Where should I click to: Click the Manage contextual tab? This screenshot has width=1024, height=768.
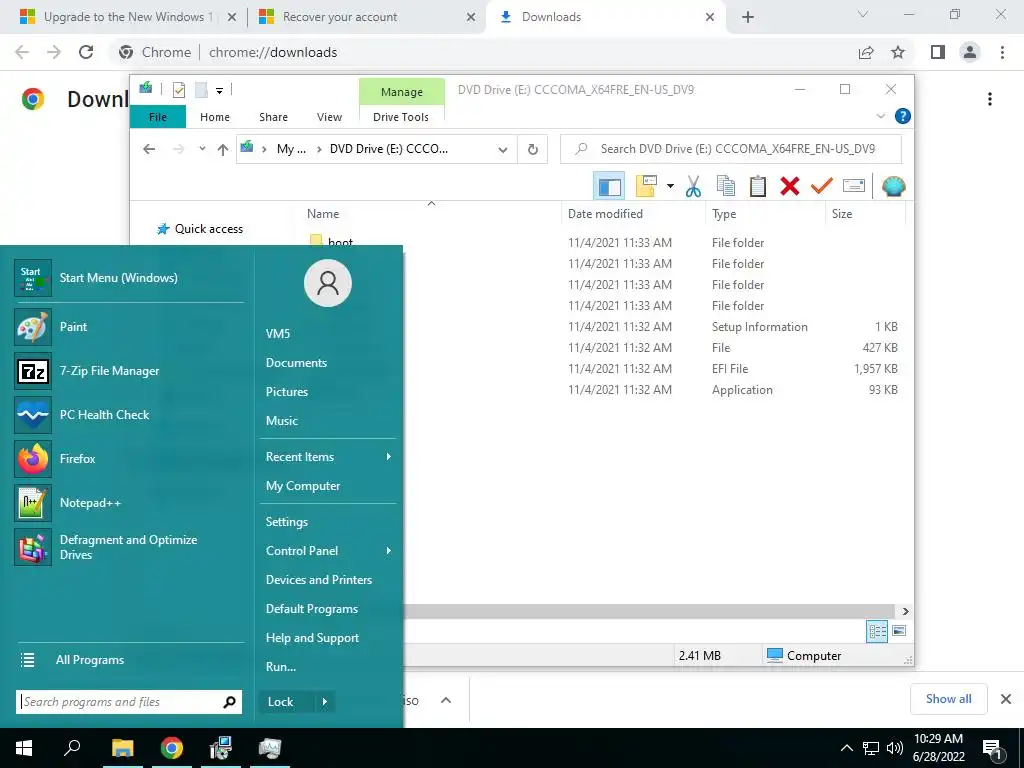click(x=402, y=92)
